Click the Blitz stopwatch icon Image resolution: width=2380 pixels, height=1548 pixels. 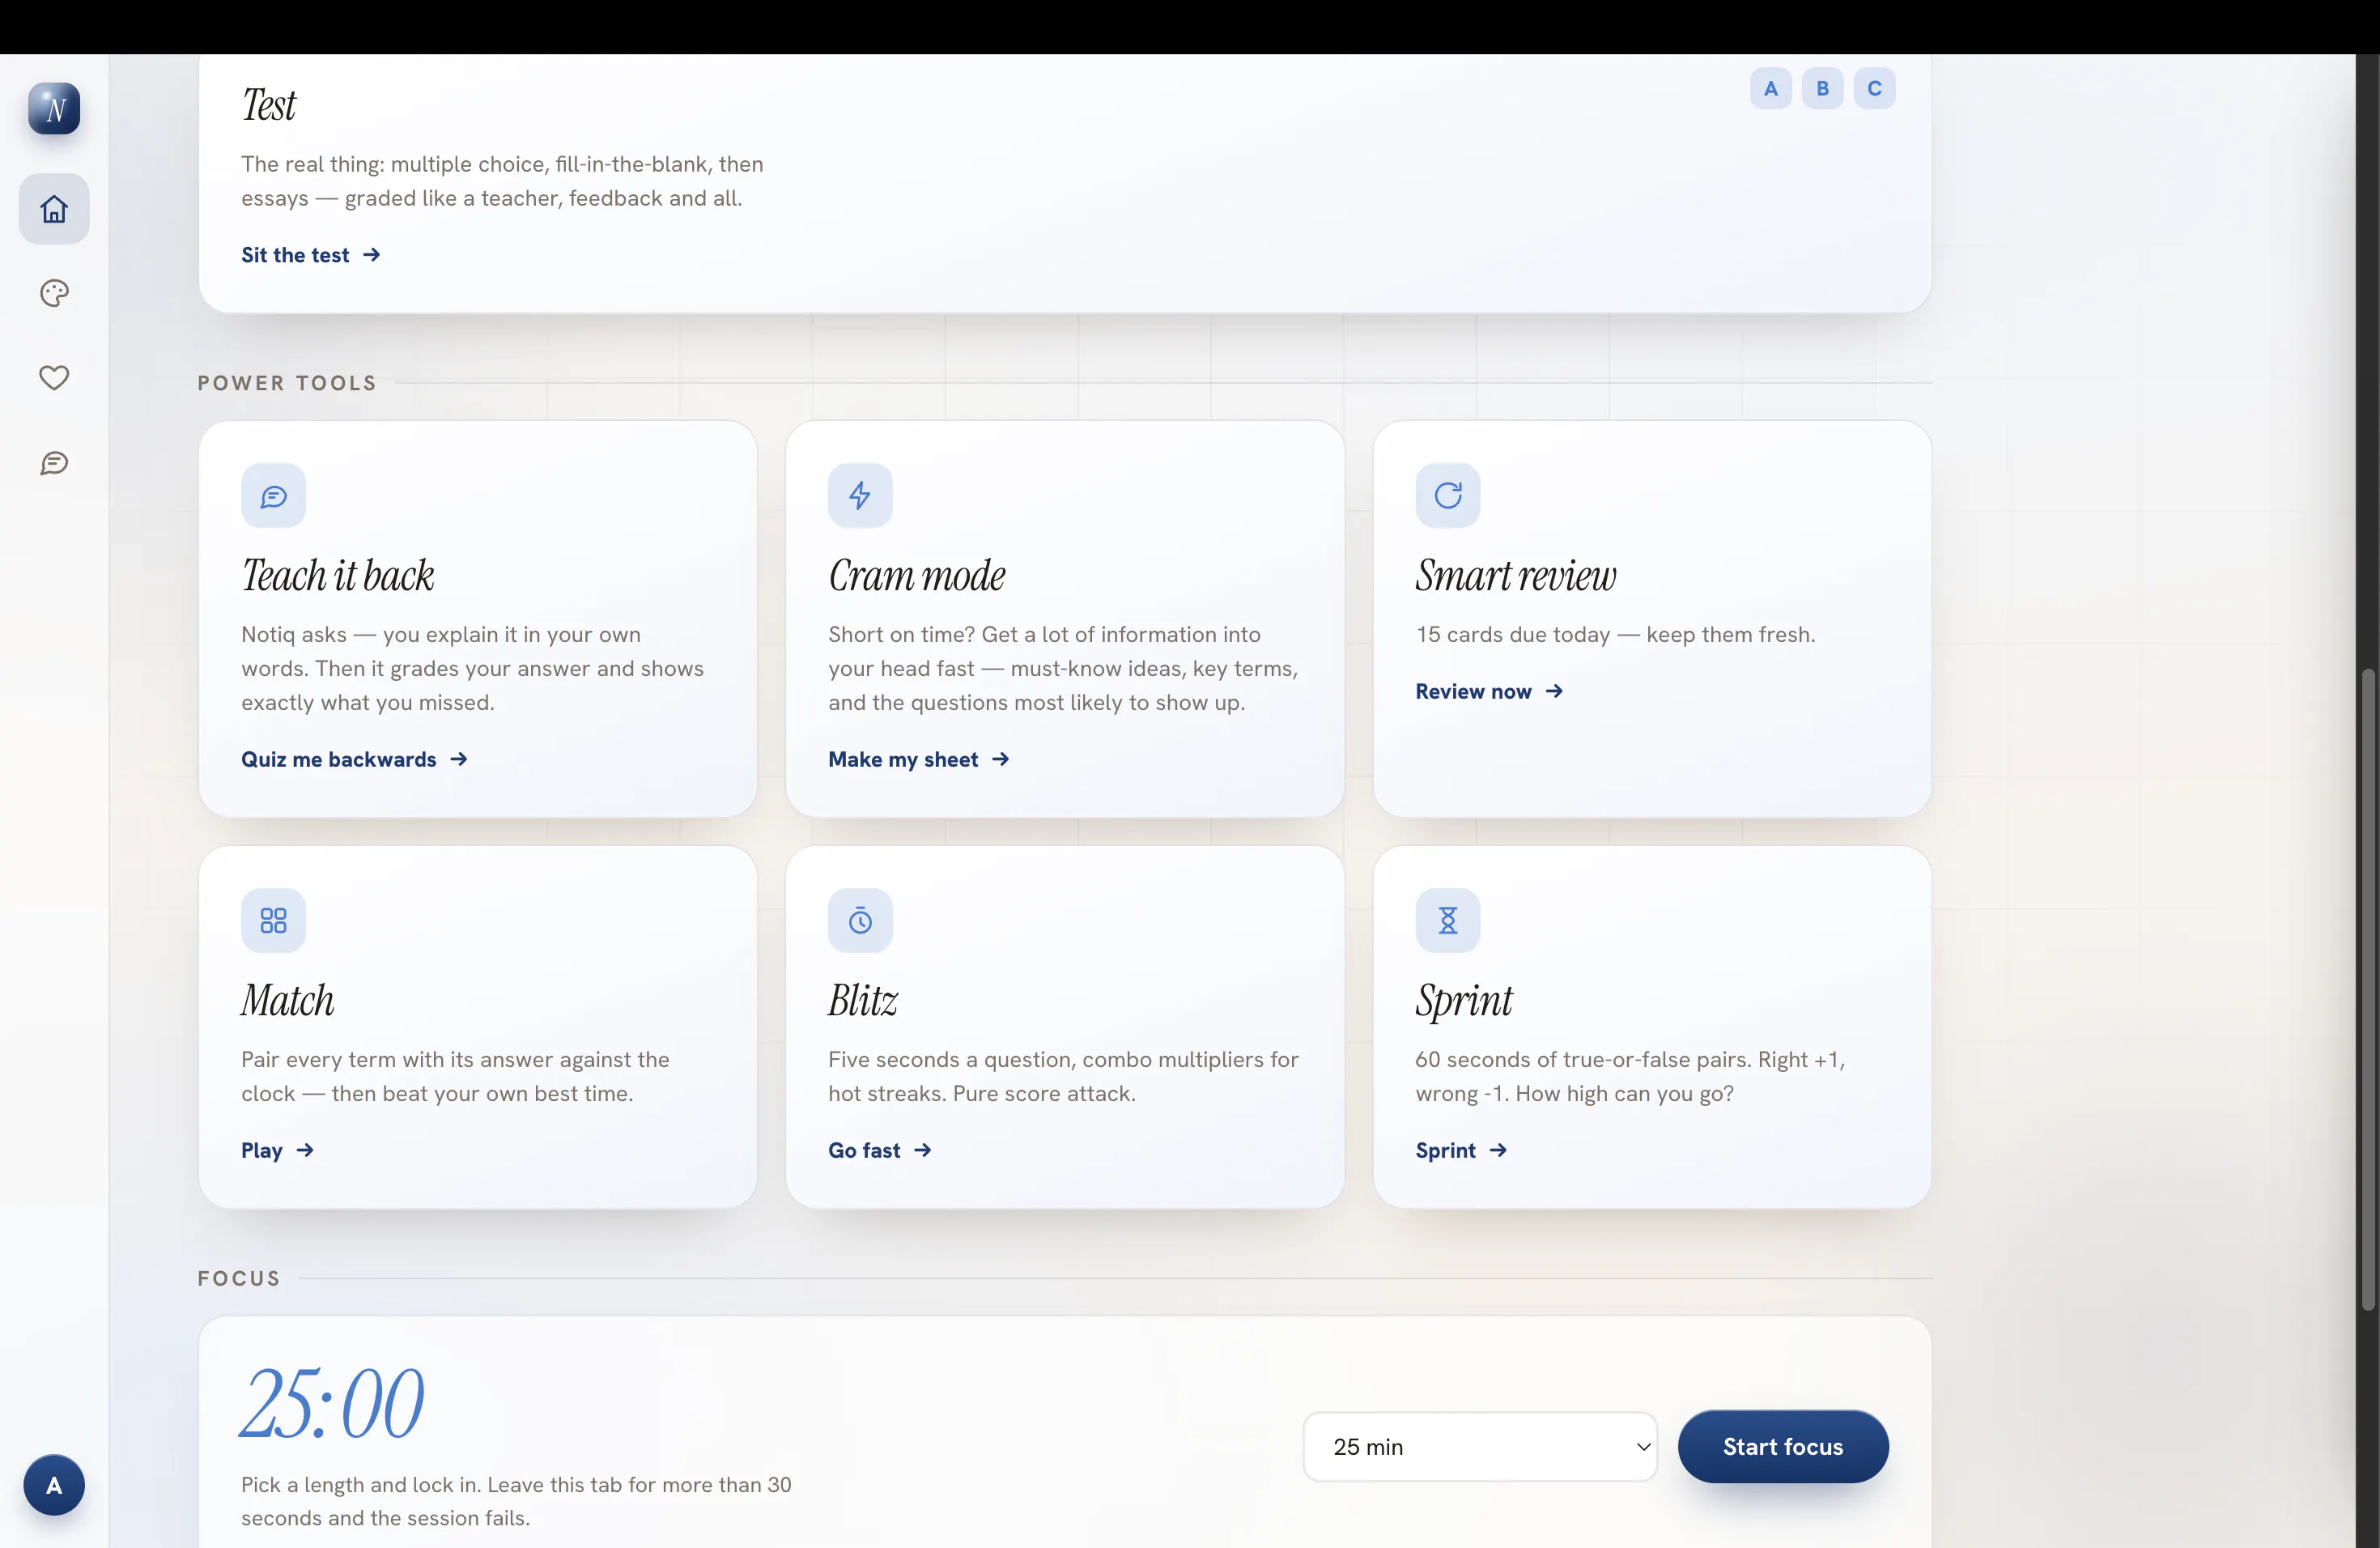click(x=860, y=920)
